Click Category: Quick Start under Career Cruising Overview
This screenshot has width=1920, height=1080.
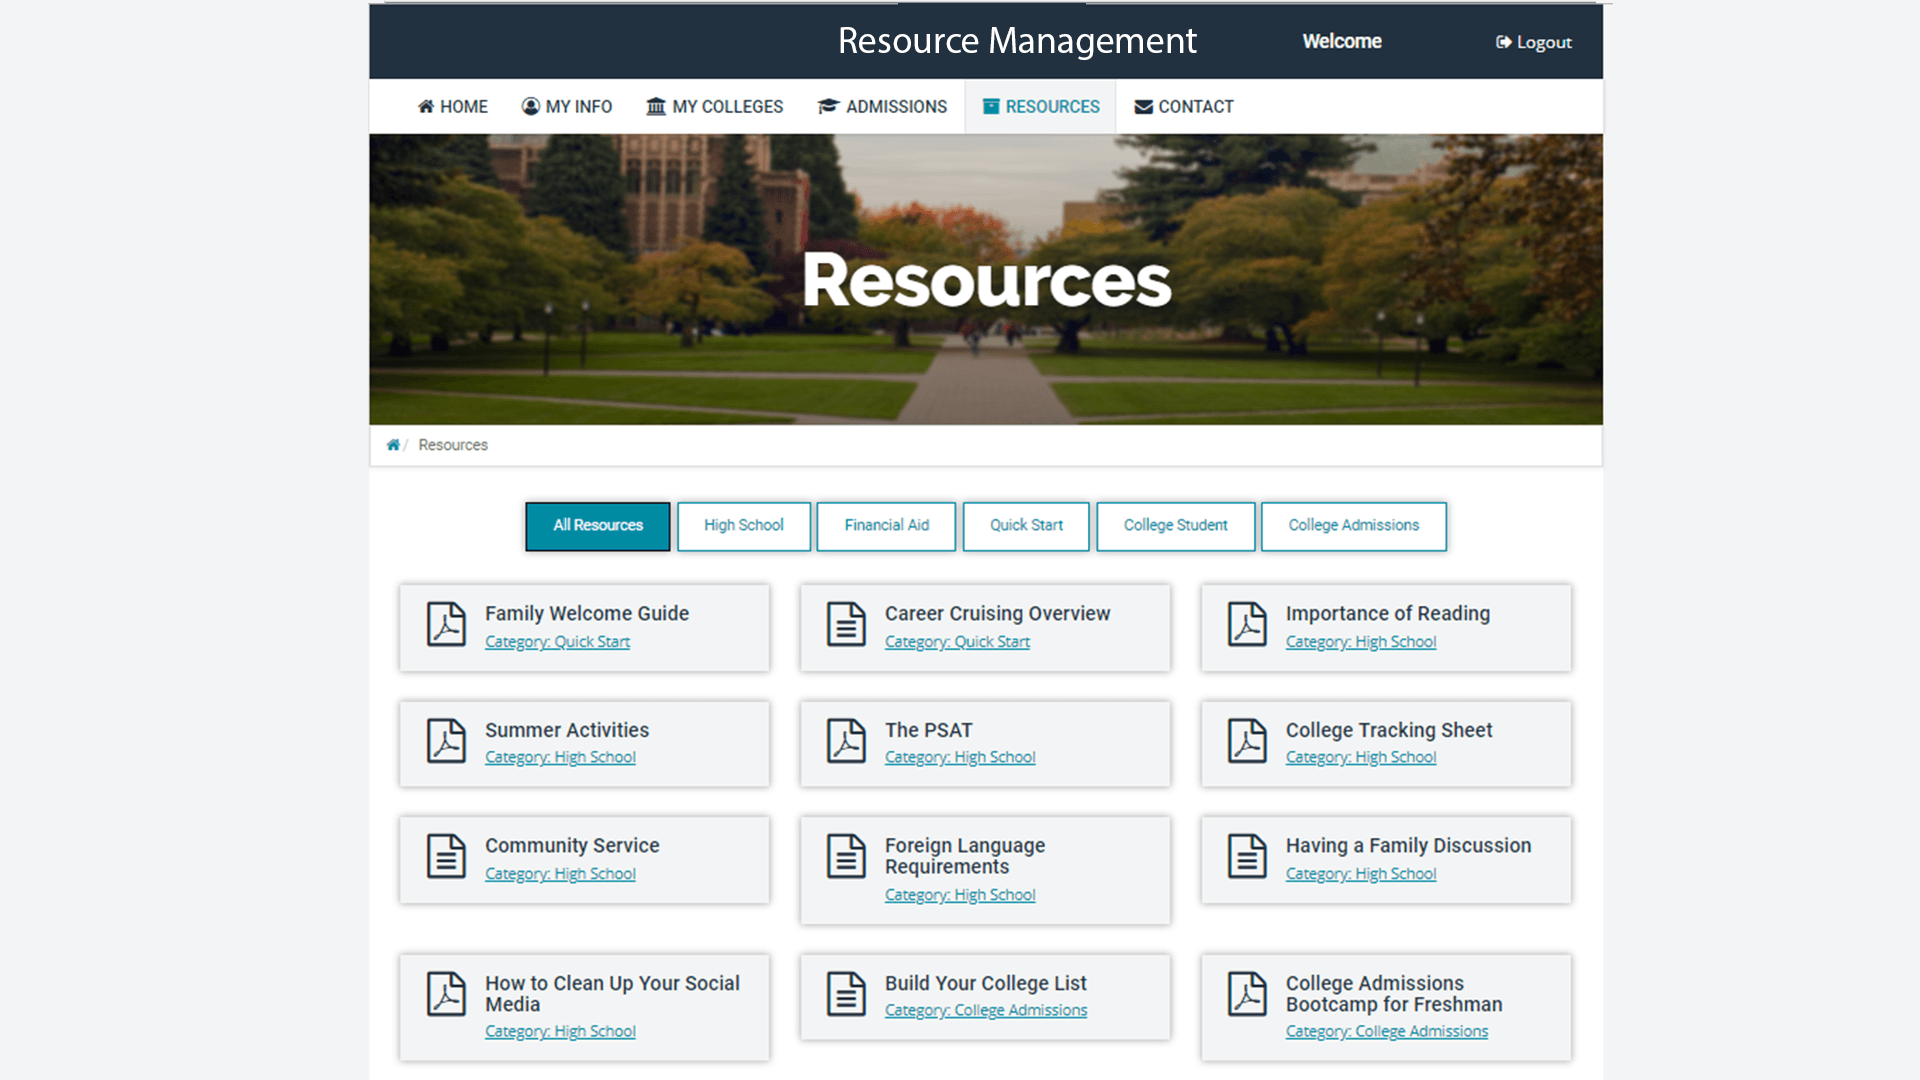tap(957, 642)
